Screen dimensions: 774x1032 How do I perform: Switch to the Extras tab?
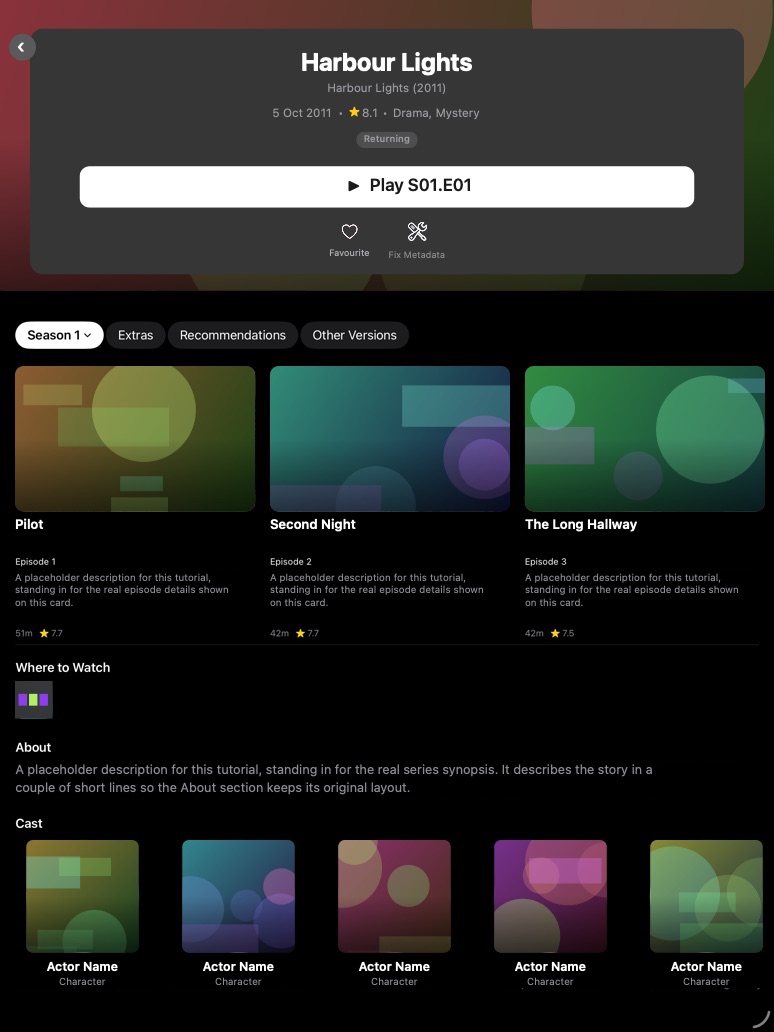tap(136, 335)
